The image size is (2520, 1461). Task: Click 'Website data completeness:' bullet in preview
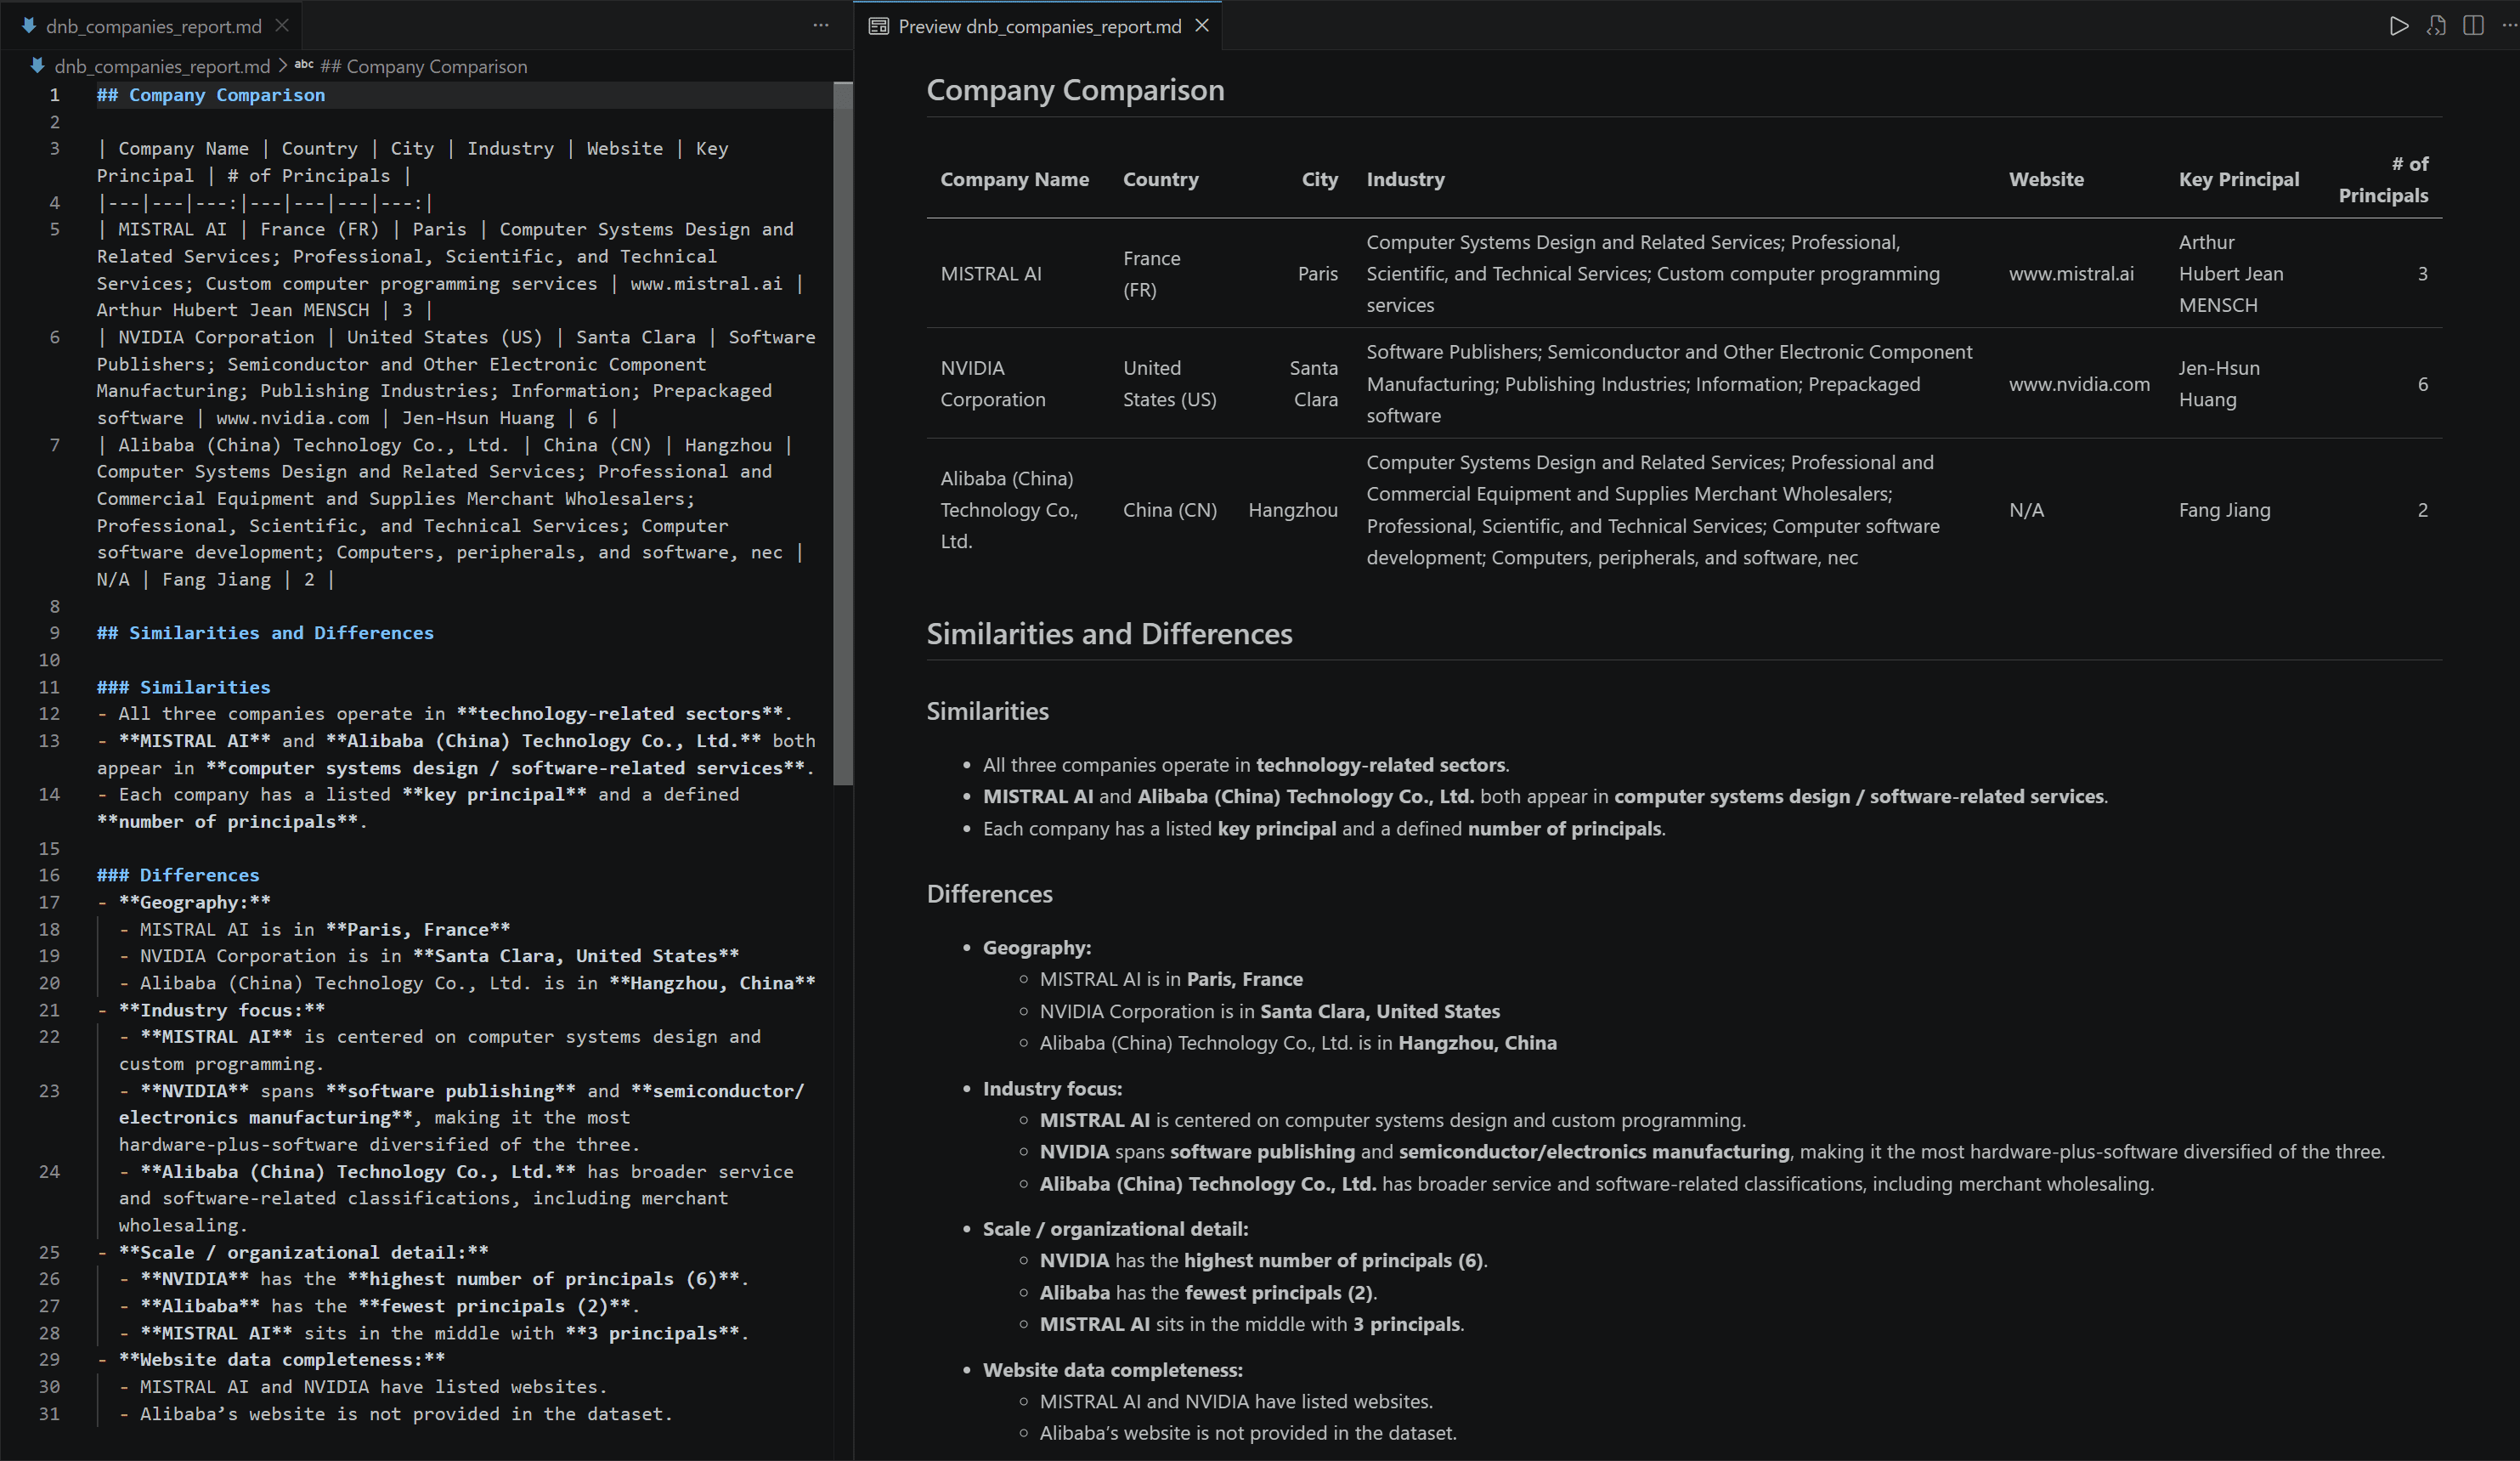tap(1112, 1370)
